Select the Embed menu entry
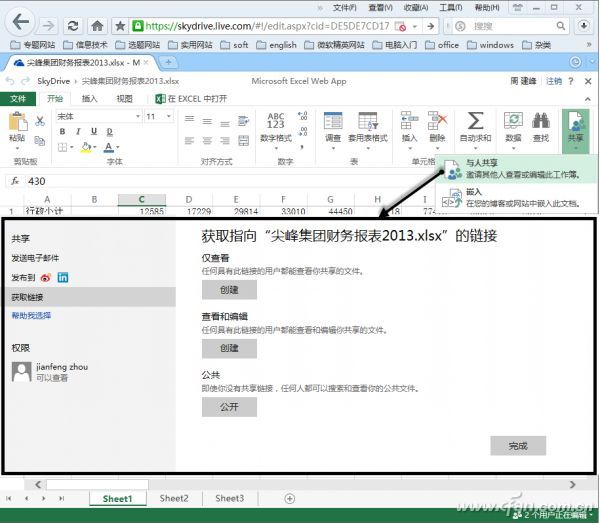The width and height of the screenshot is (600, 523). point(517,197)
